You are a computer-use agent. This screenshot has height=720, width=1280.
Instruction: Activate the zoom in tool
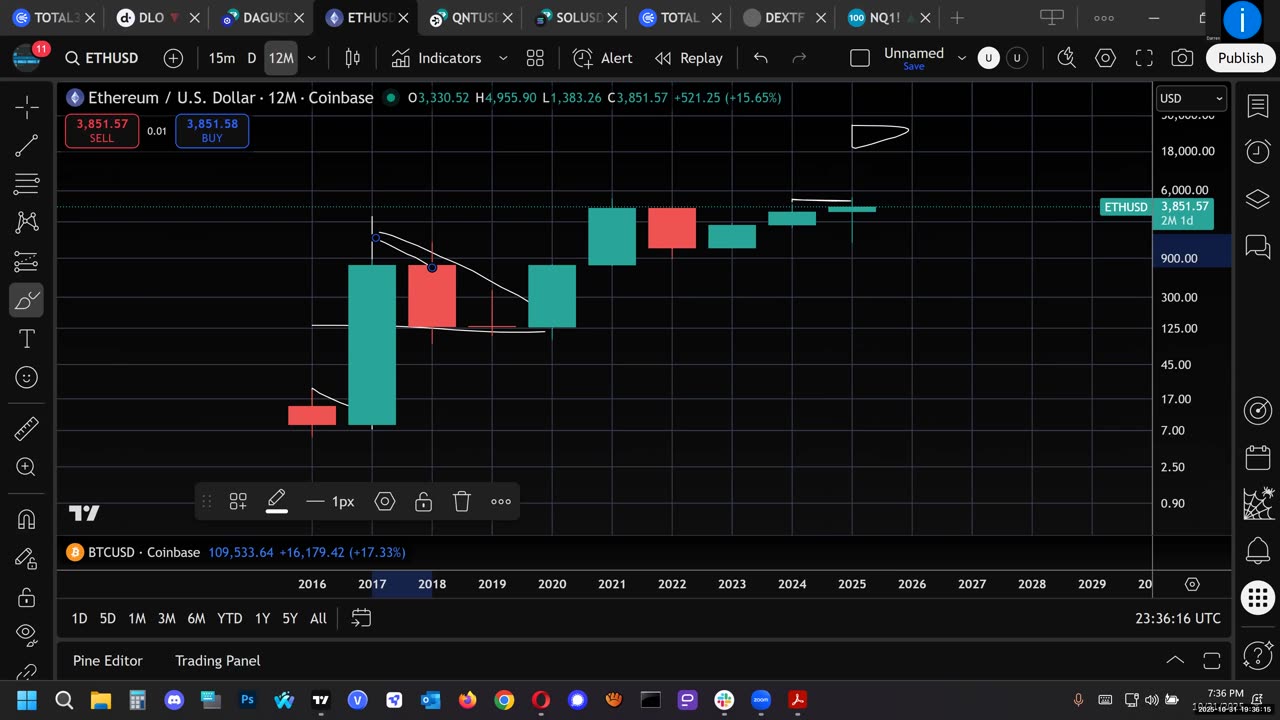tap(27, 467)
